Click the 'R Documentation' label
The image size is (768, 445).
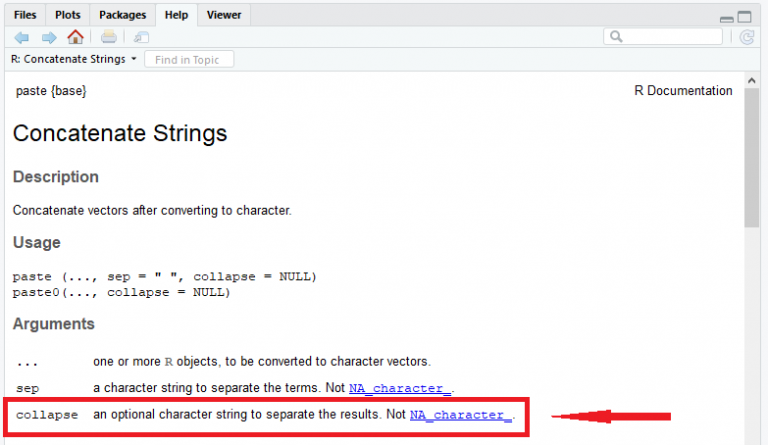(x=683, y=91)
